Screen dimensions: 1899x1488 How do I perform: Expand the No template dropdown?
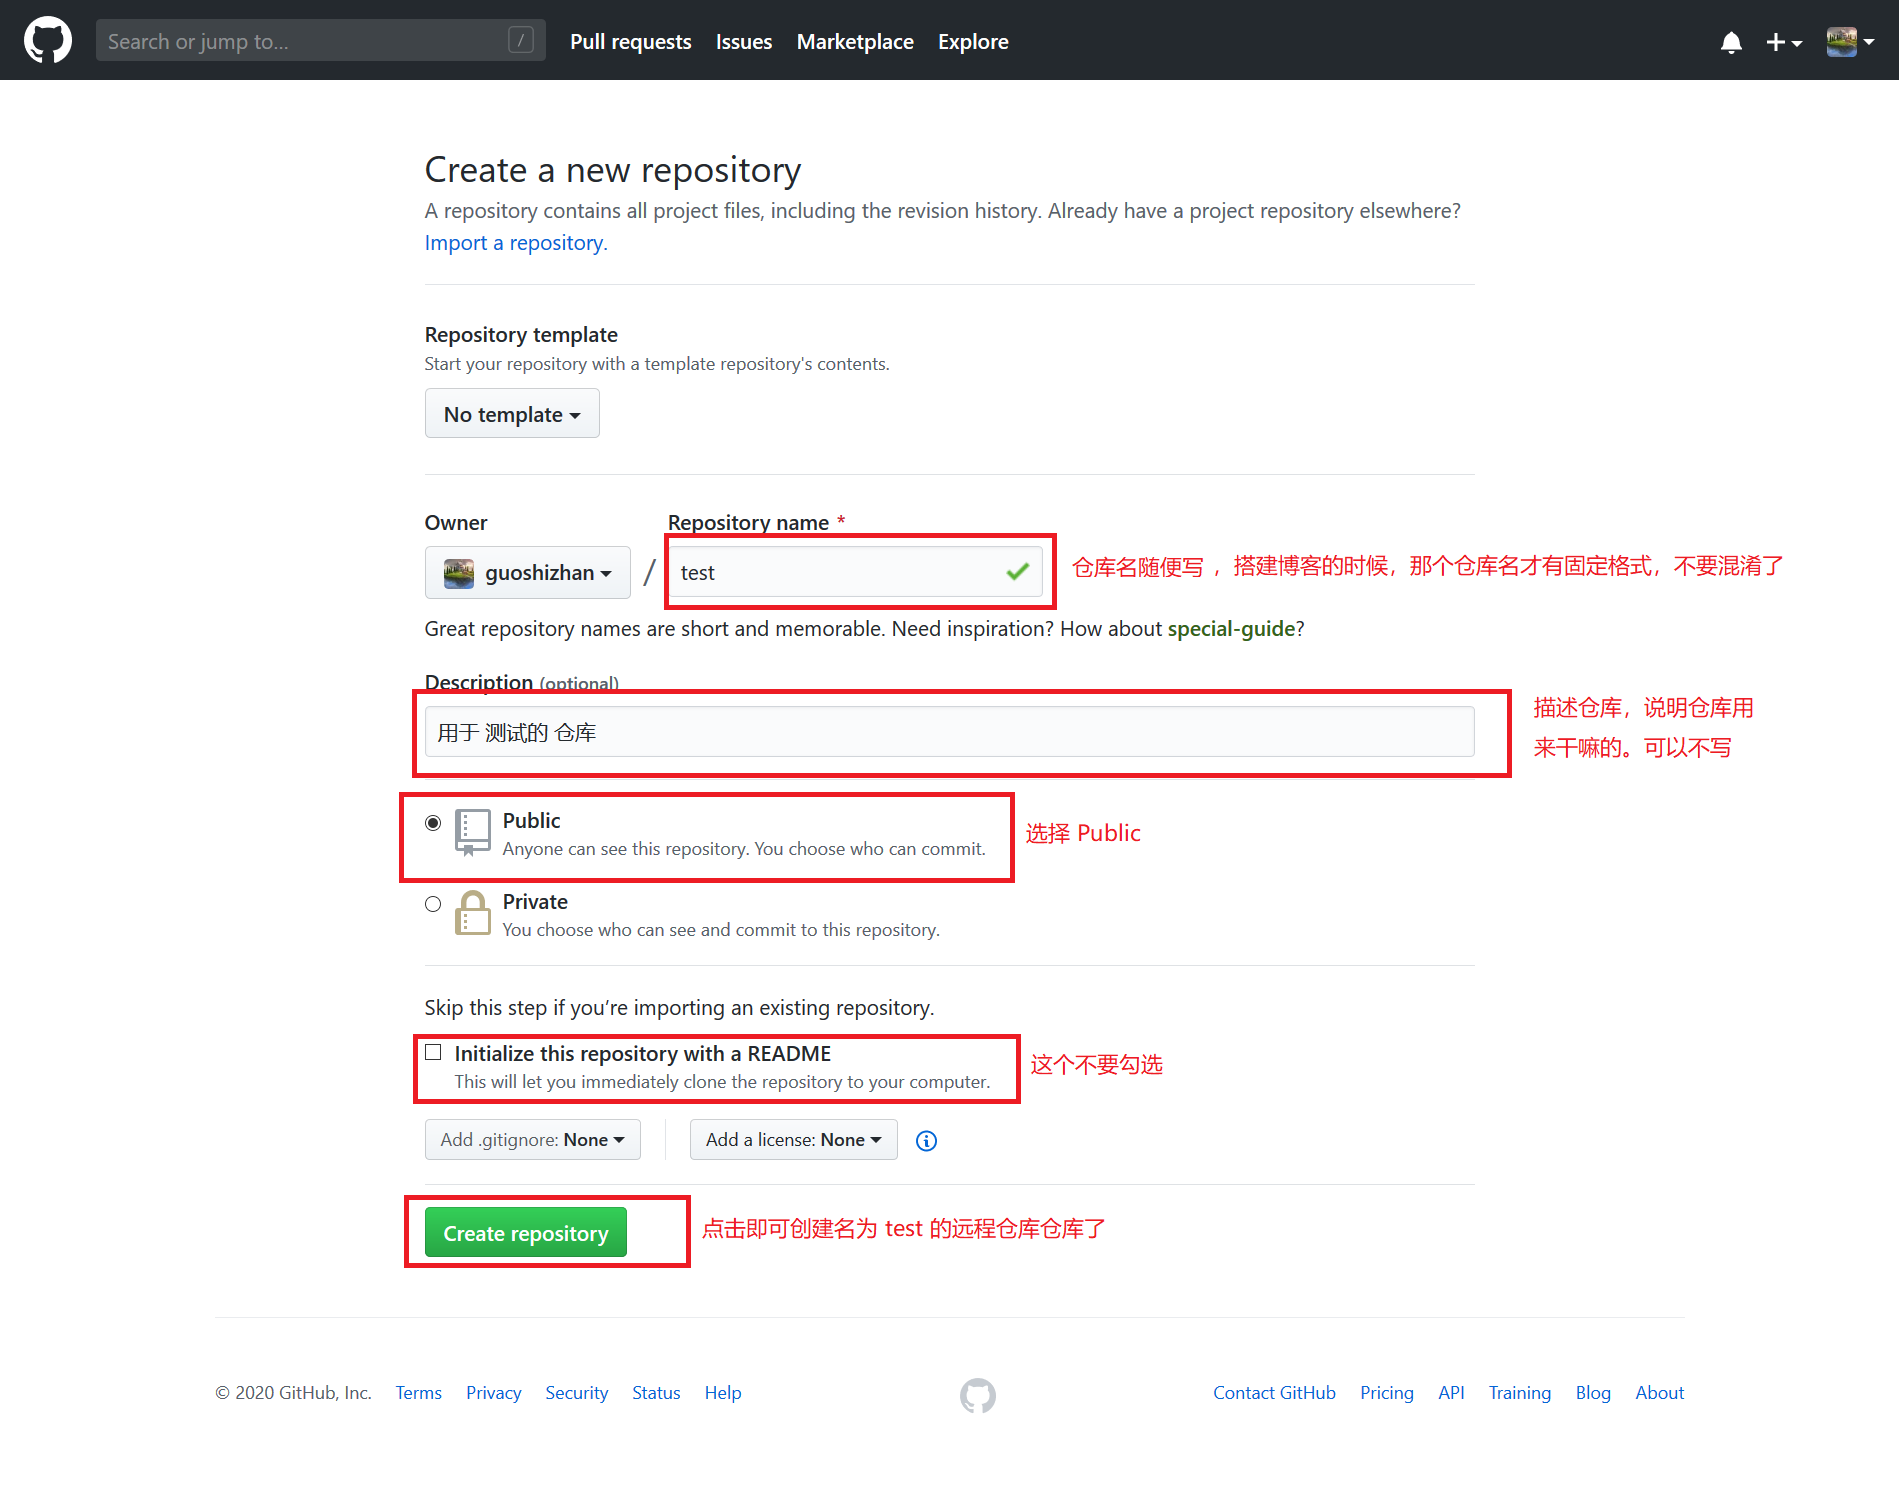point(512,414)
